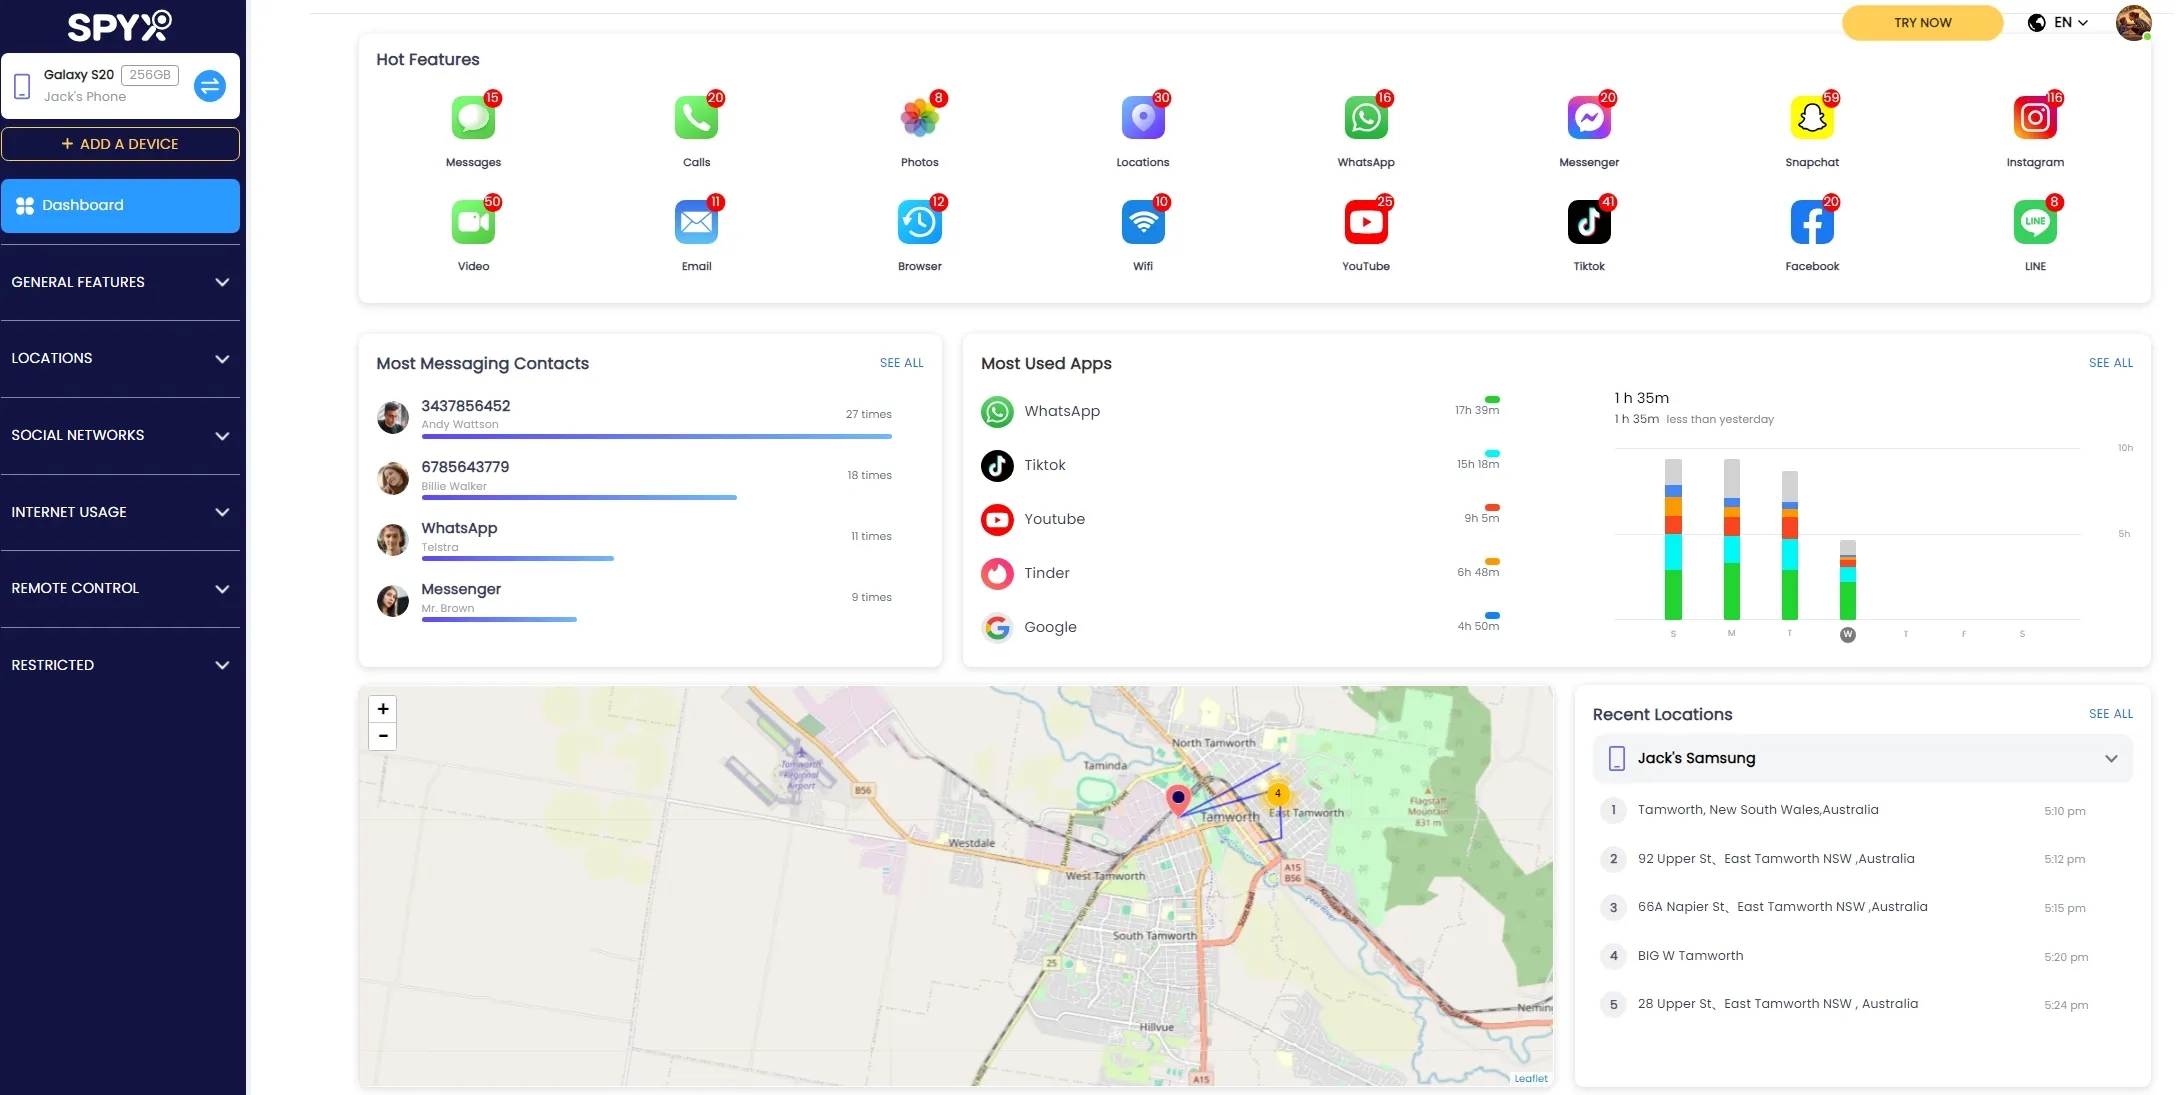
Task: Open the Jack's Samsung device dropdown
Action: (x=1862, y=758)
